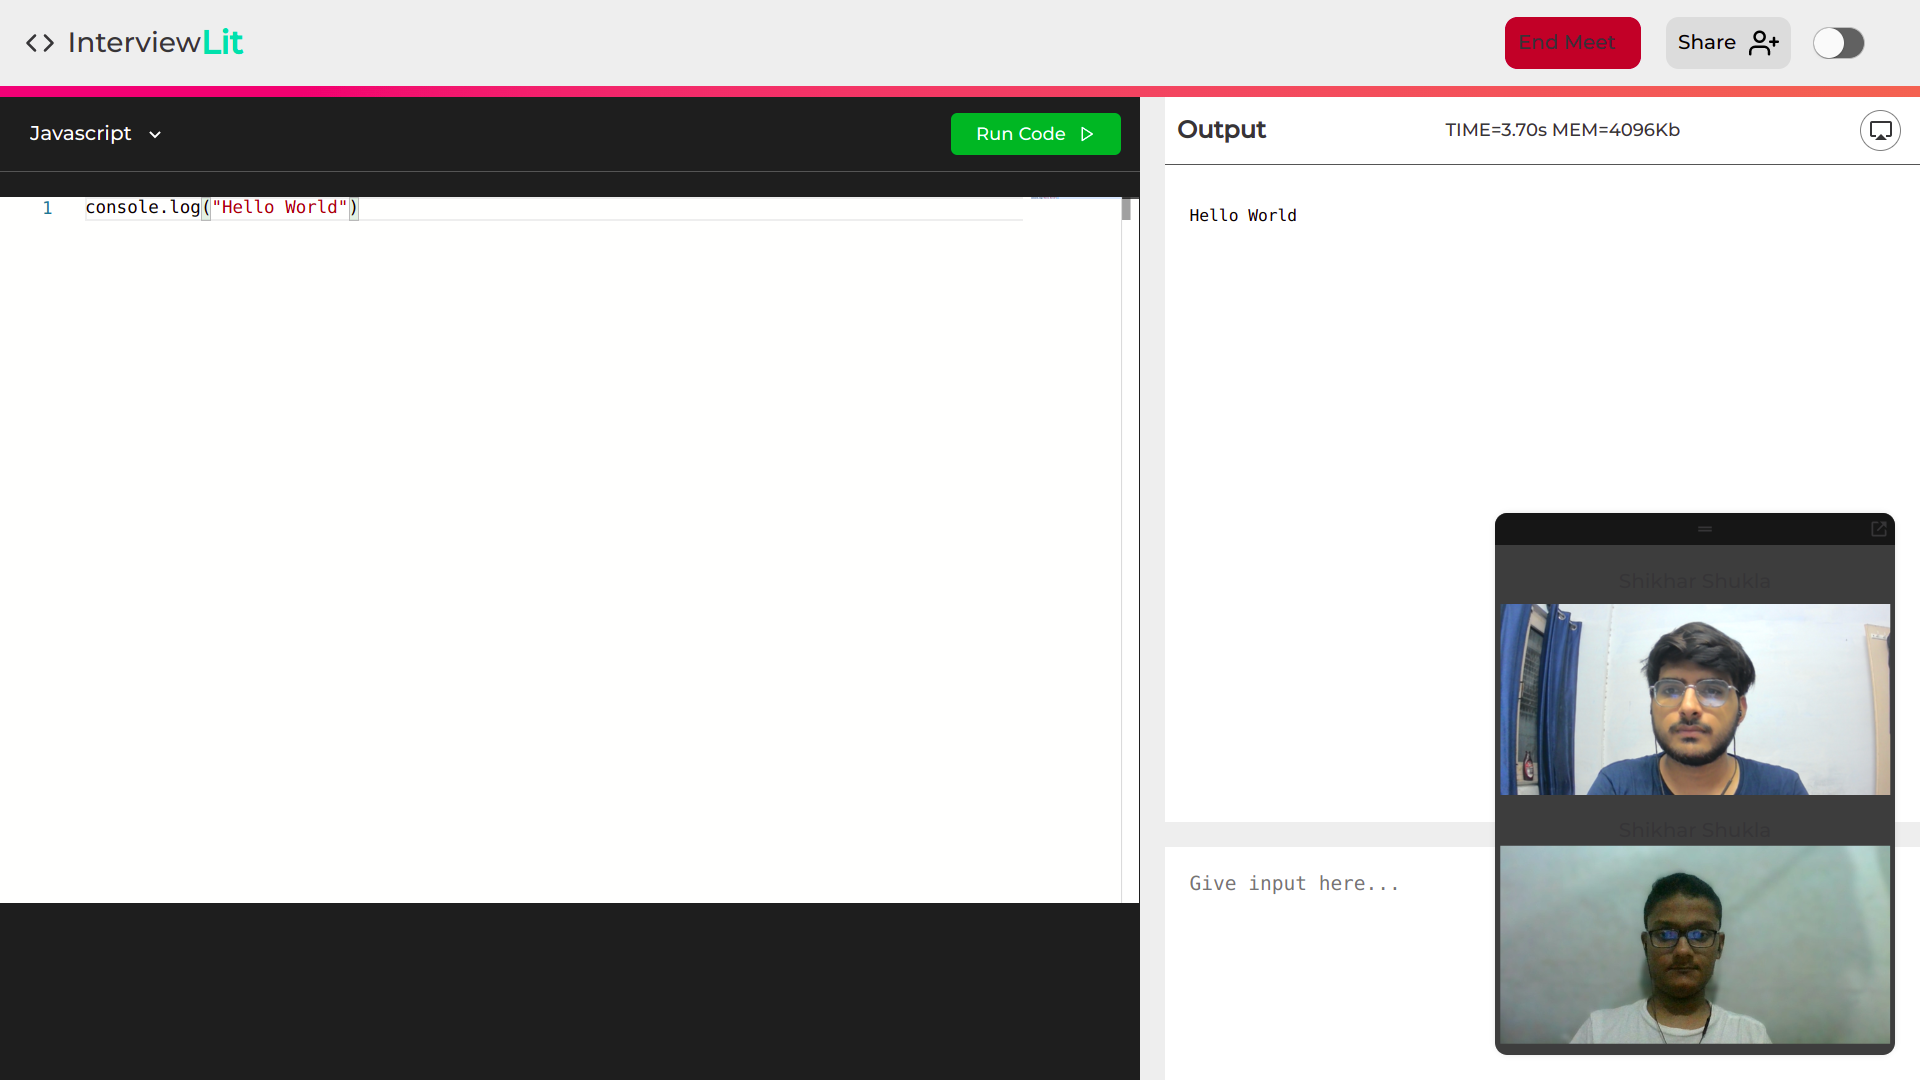Pop out the video panel with external-link icon

pyautogui.click(x=1878, y=529)
